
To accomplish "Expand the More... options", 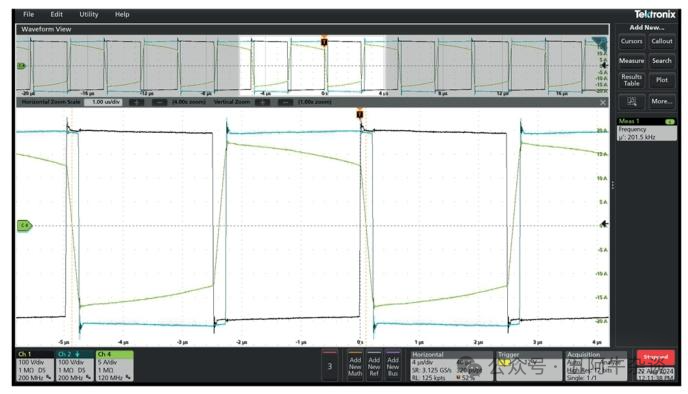I will click(662, 101).
